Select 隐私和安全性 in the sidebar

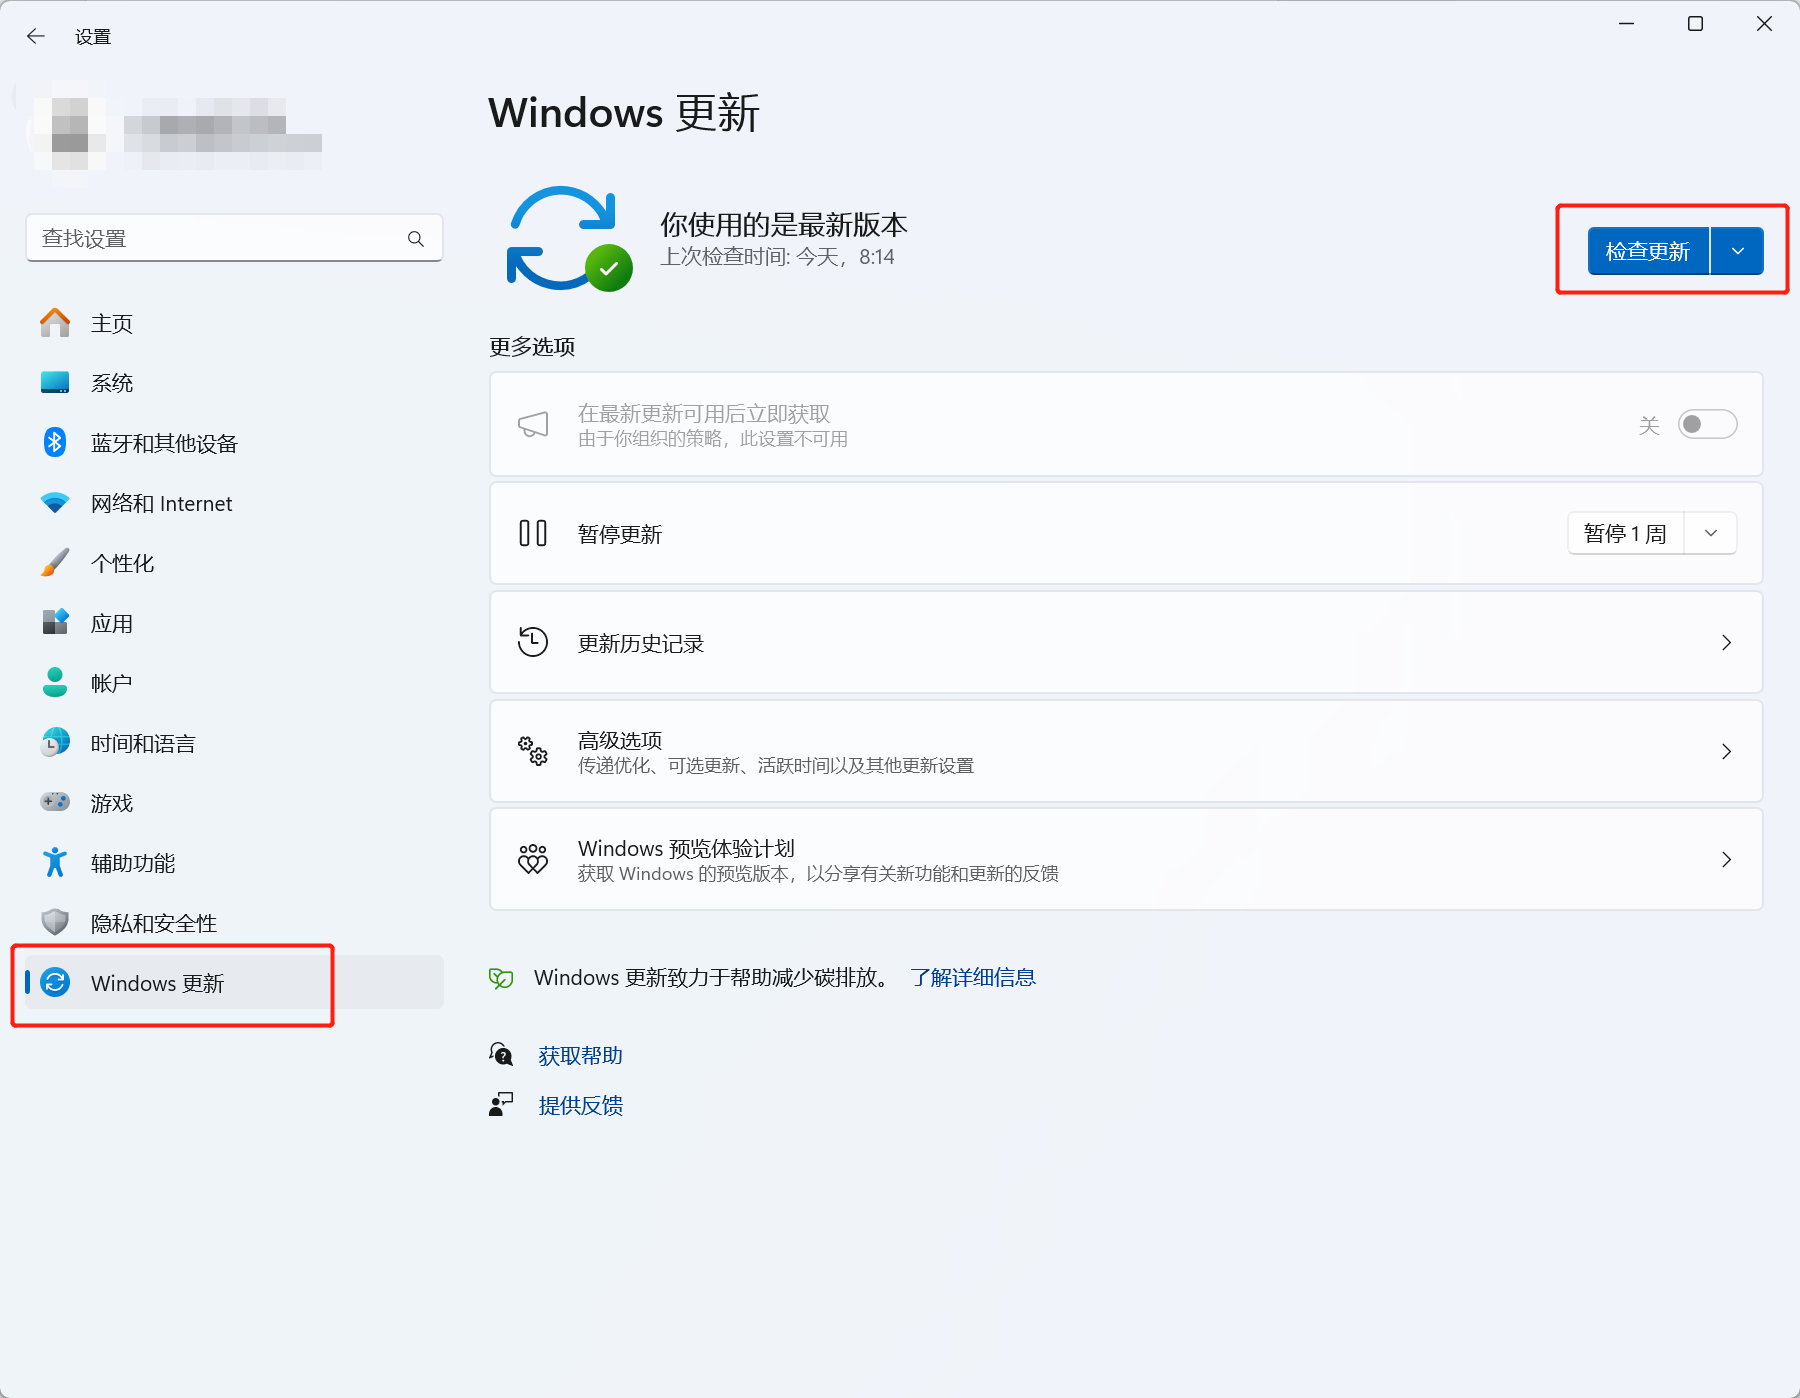click(234, 923)
